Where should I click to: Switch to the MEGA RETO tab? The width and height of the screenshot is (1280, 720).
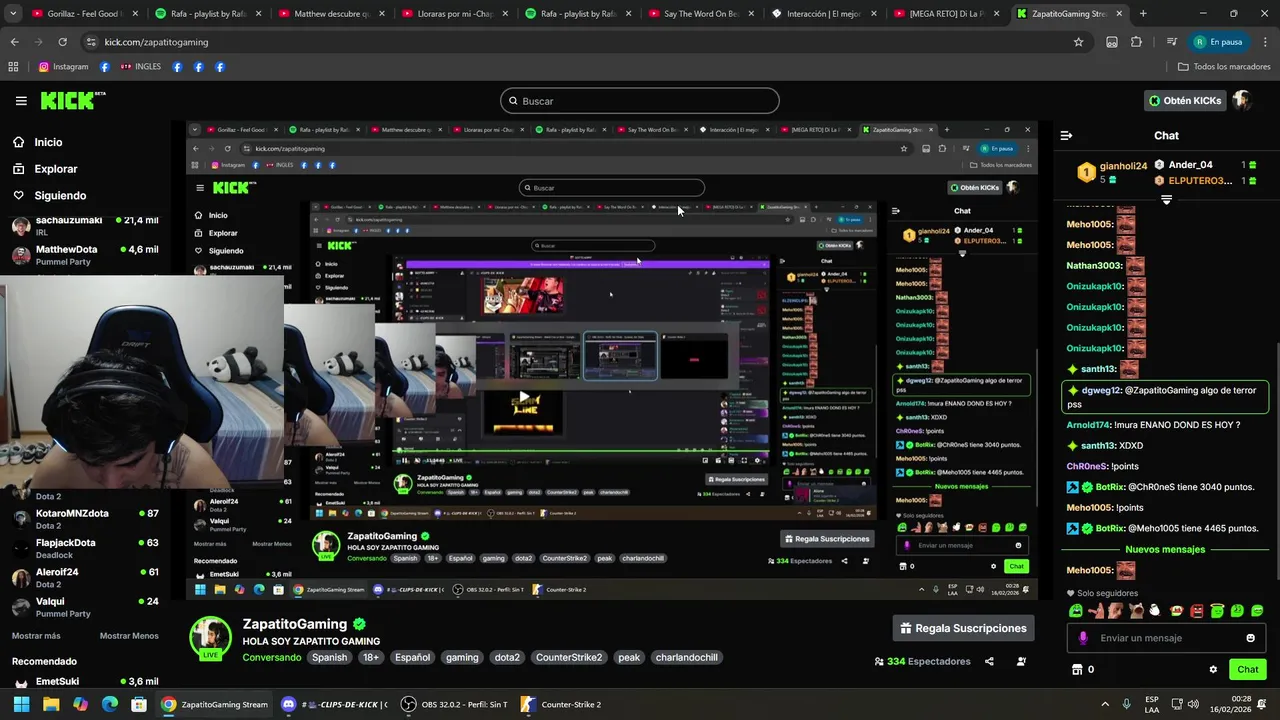pyautogui.click(x=944, y=14)
